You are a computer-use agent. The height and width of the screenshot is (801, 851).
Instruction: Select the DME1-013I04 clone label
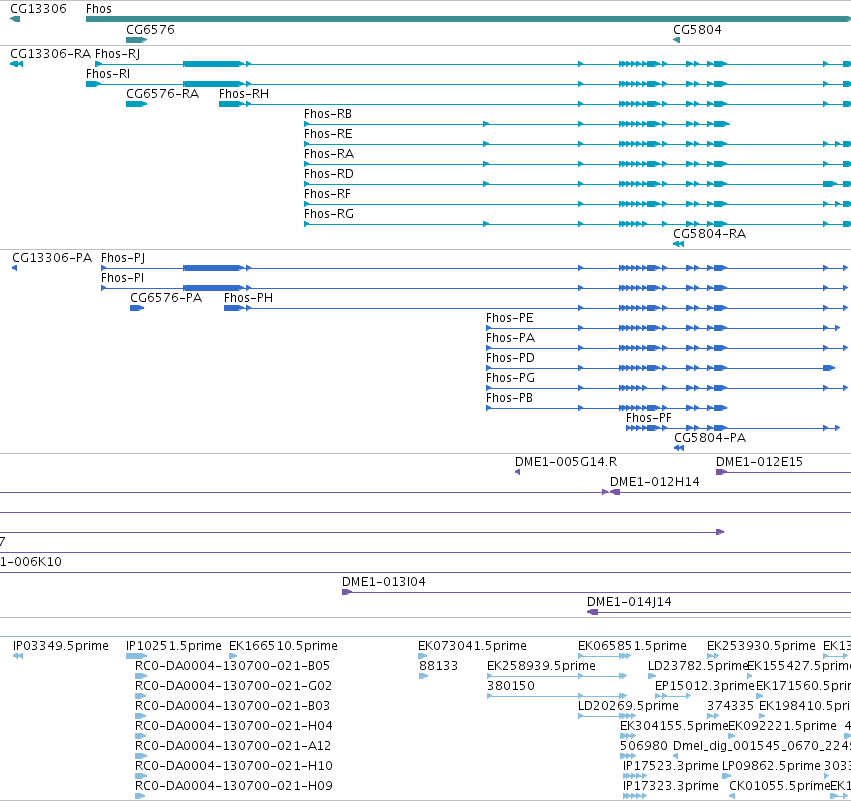(384, 581)
